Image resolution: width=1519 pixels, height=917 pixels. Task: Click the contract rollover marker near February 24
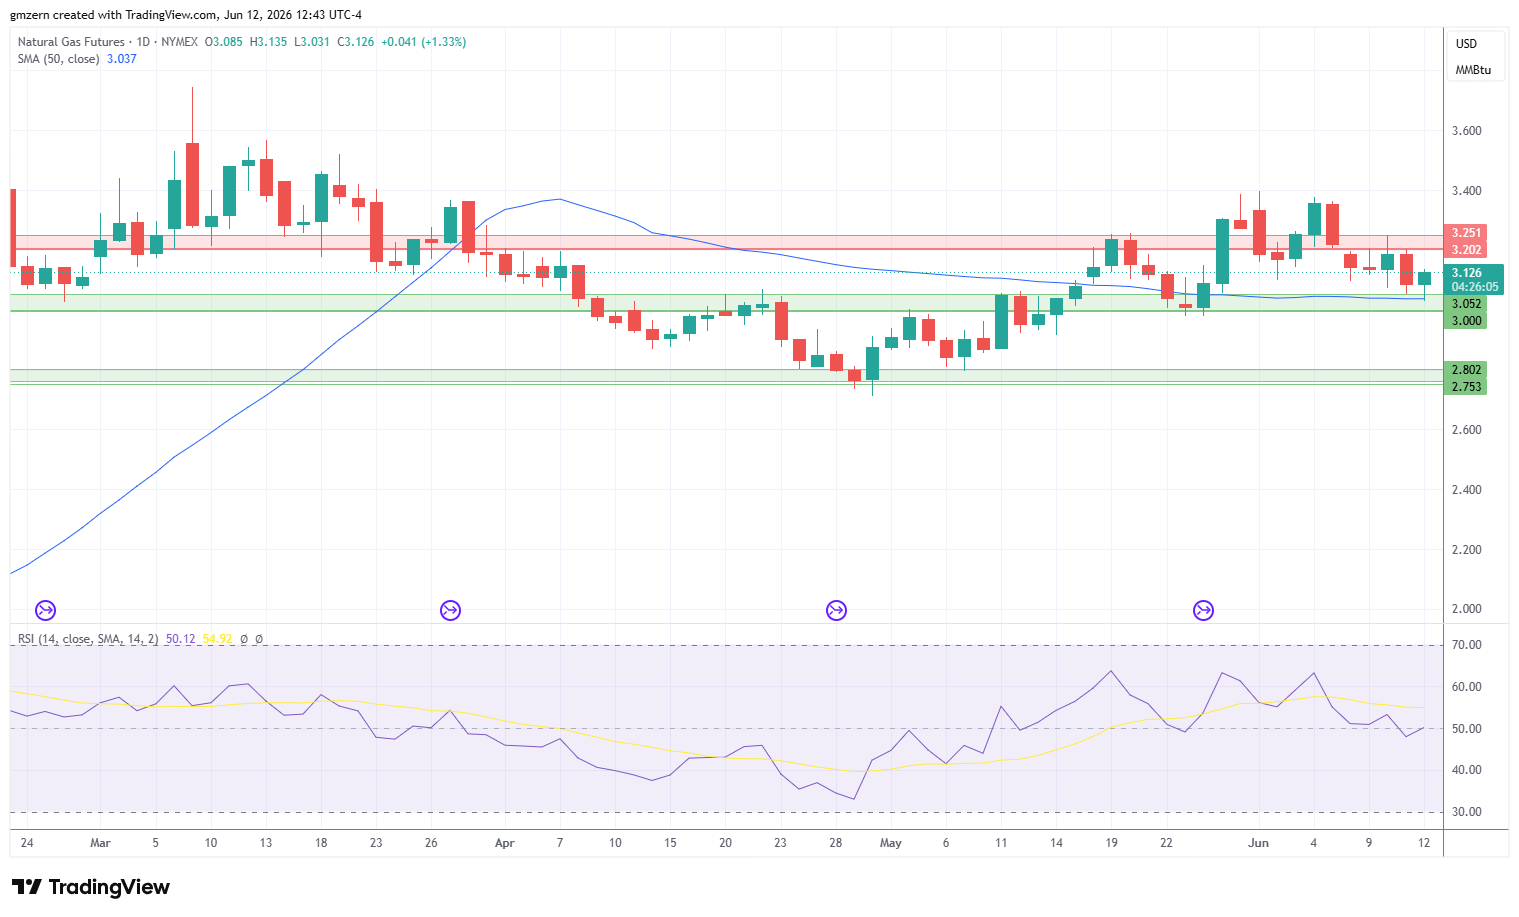point(45,610)
